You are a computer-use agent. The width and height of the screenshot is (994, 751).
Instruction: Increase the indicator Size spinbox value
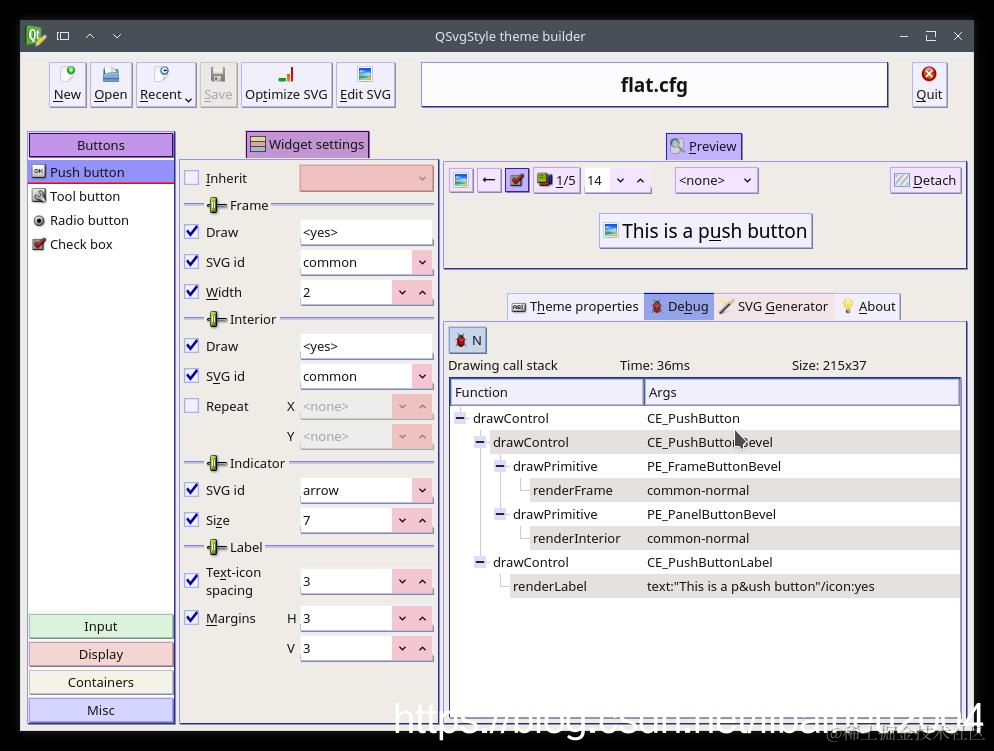click(x=422, y=520)
